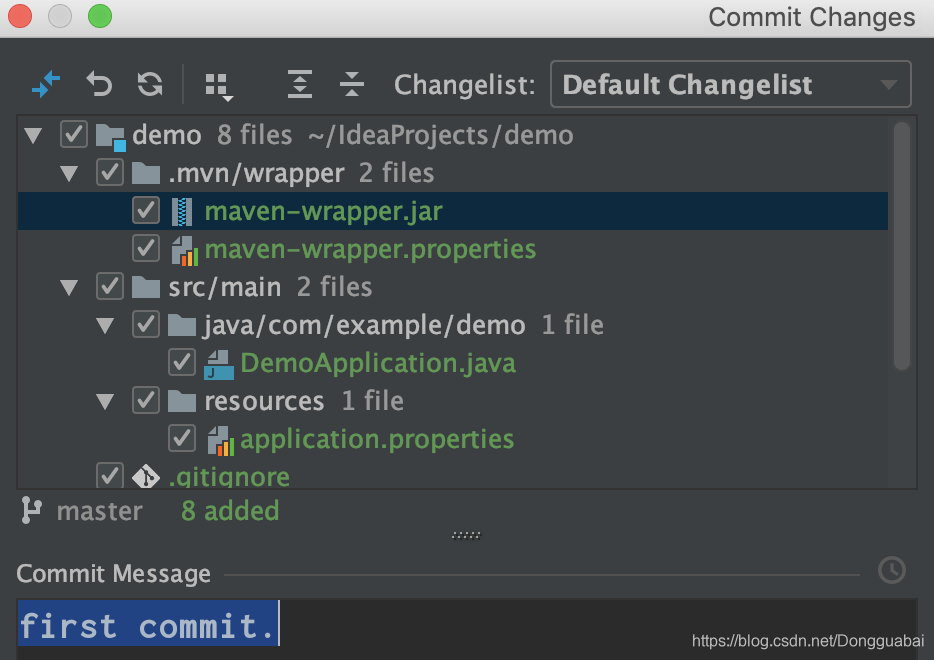Collapse the src/main folder node
934x660 pixels.
(68, 286)
